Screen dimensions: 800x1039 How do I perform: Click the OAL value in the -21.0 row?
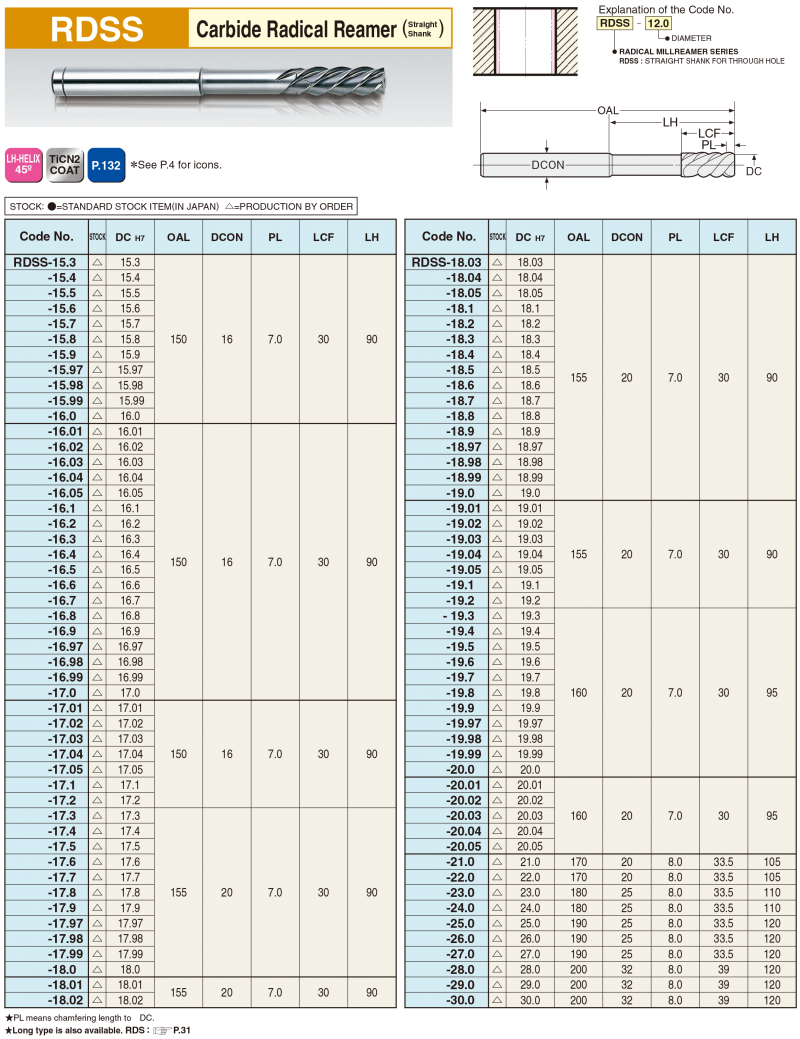[579, 862]
